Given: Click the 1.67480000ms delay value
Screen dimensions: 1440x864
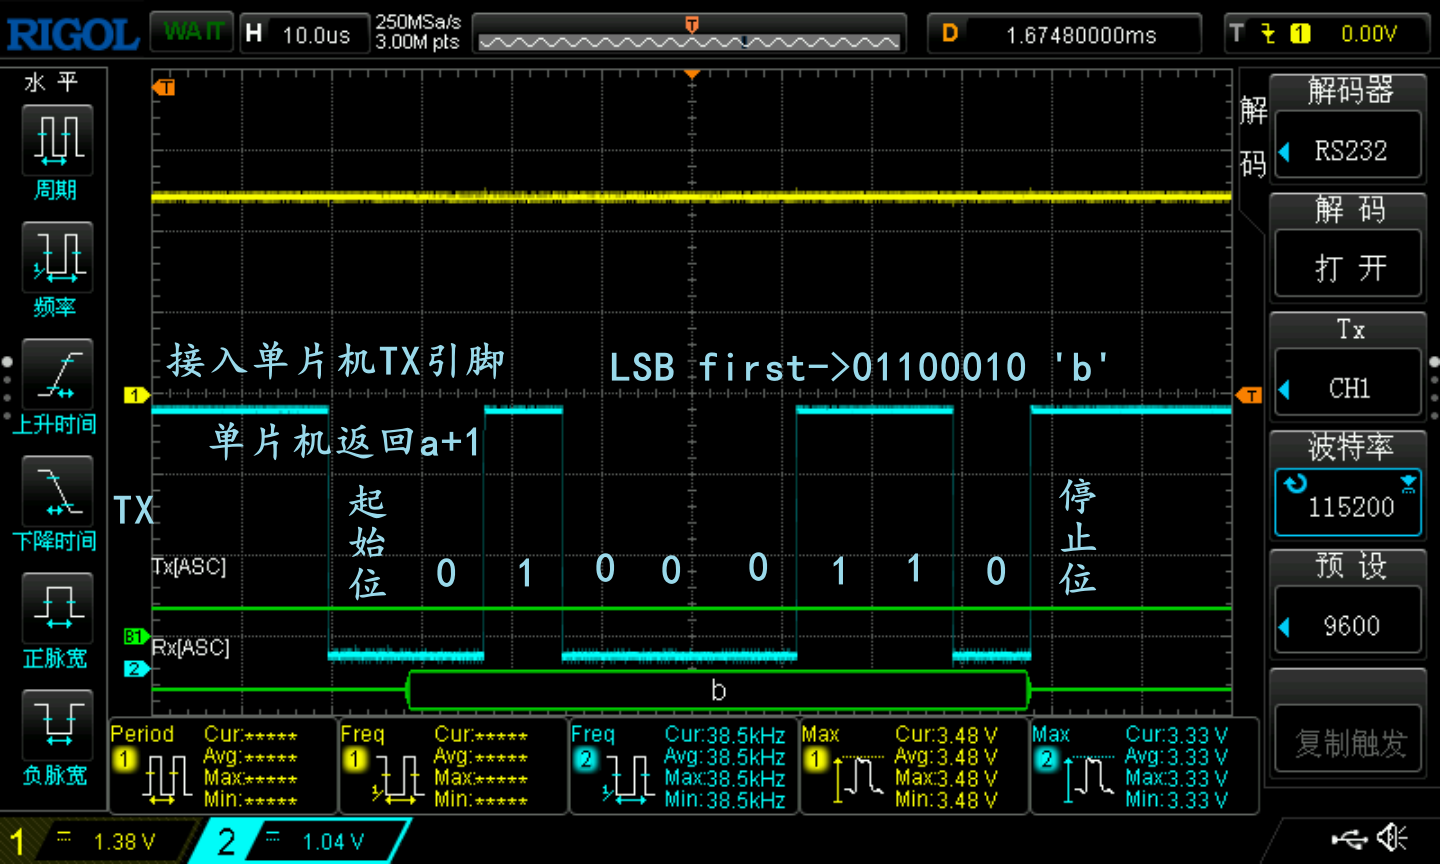Looking at the screenshot, I should click(x=1081, y=35).
